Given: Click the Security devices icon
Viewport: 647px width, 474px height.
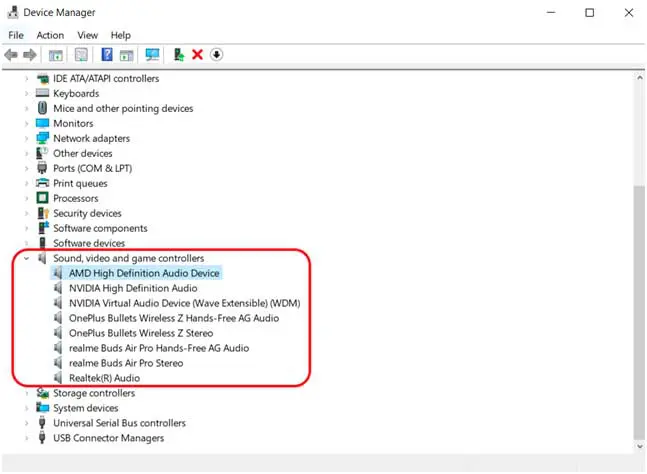Looking at the screenshot, I should pyautogui.click(x=43, y=213).
